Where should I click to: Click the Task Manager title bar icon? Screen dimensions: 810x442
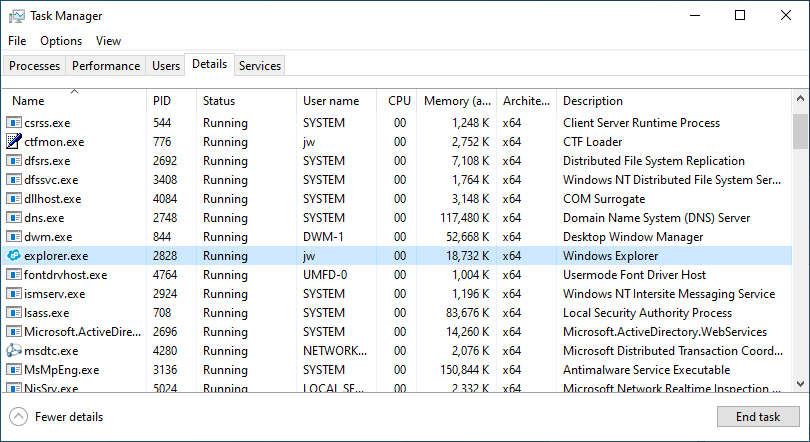click(x=17, y=16)
